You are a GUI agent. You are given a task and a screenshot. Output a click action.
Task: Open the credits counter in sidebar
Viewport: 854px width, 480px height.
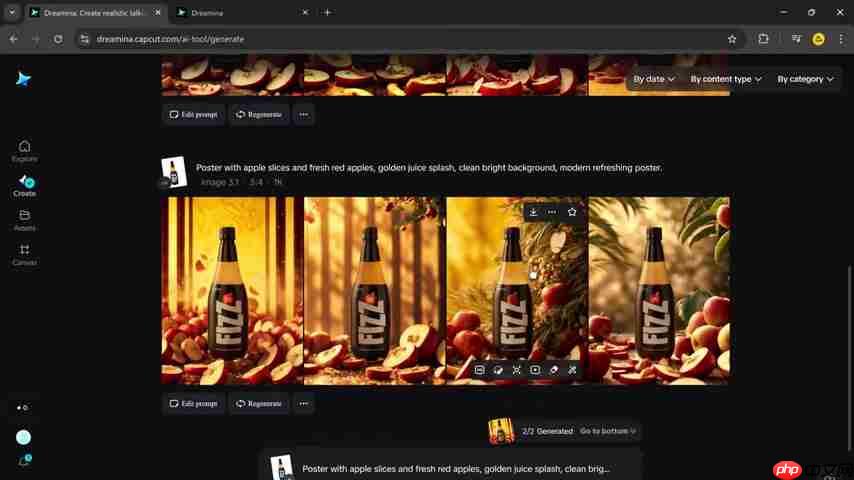(x=22, y=408)
